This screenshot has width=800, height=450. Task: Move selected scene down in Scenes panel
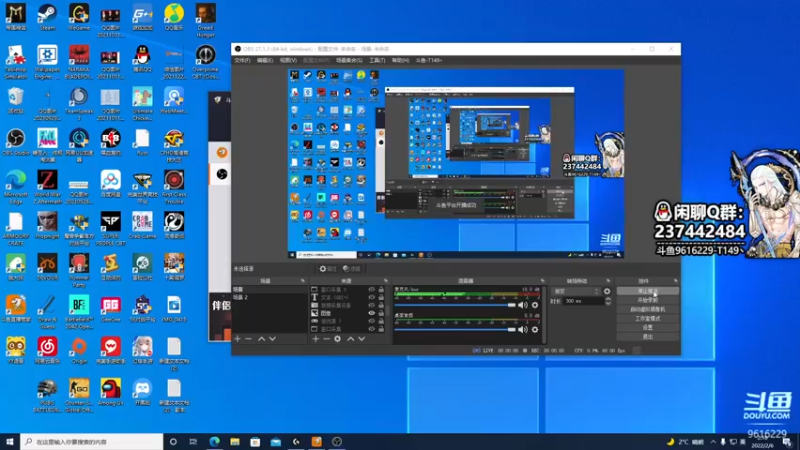[272, 339]
